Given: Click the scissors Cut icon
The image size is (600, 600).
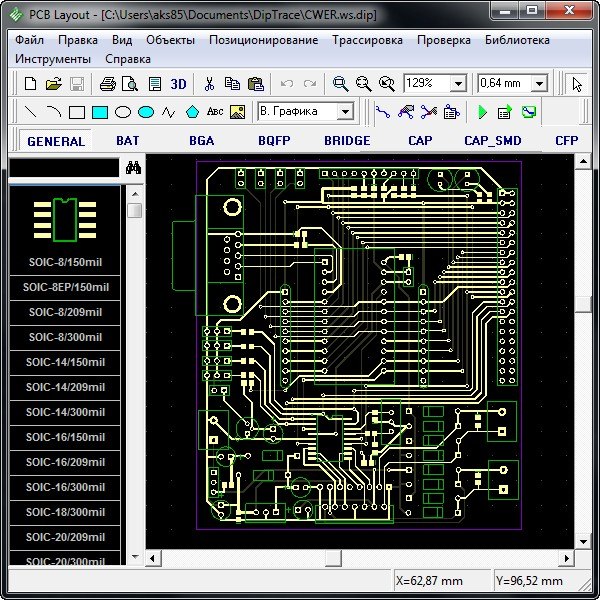Looking at the screenshot, I should [209, 84].
